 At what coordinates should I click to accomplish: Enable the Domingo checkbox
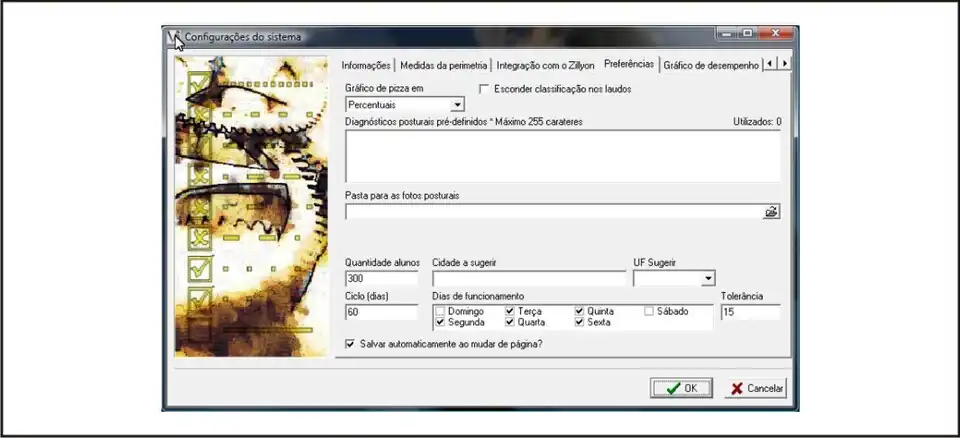pos(440,311)
